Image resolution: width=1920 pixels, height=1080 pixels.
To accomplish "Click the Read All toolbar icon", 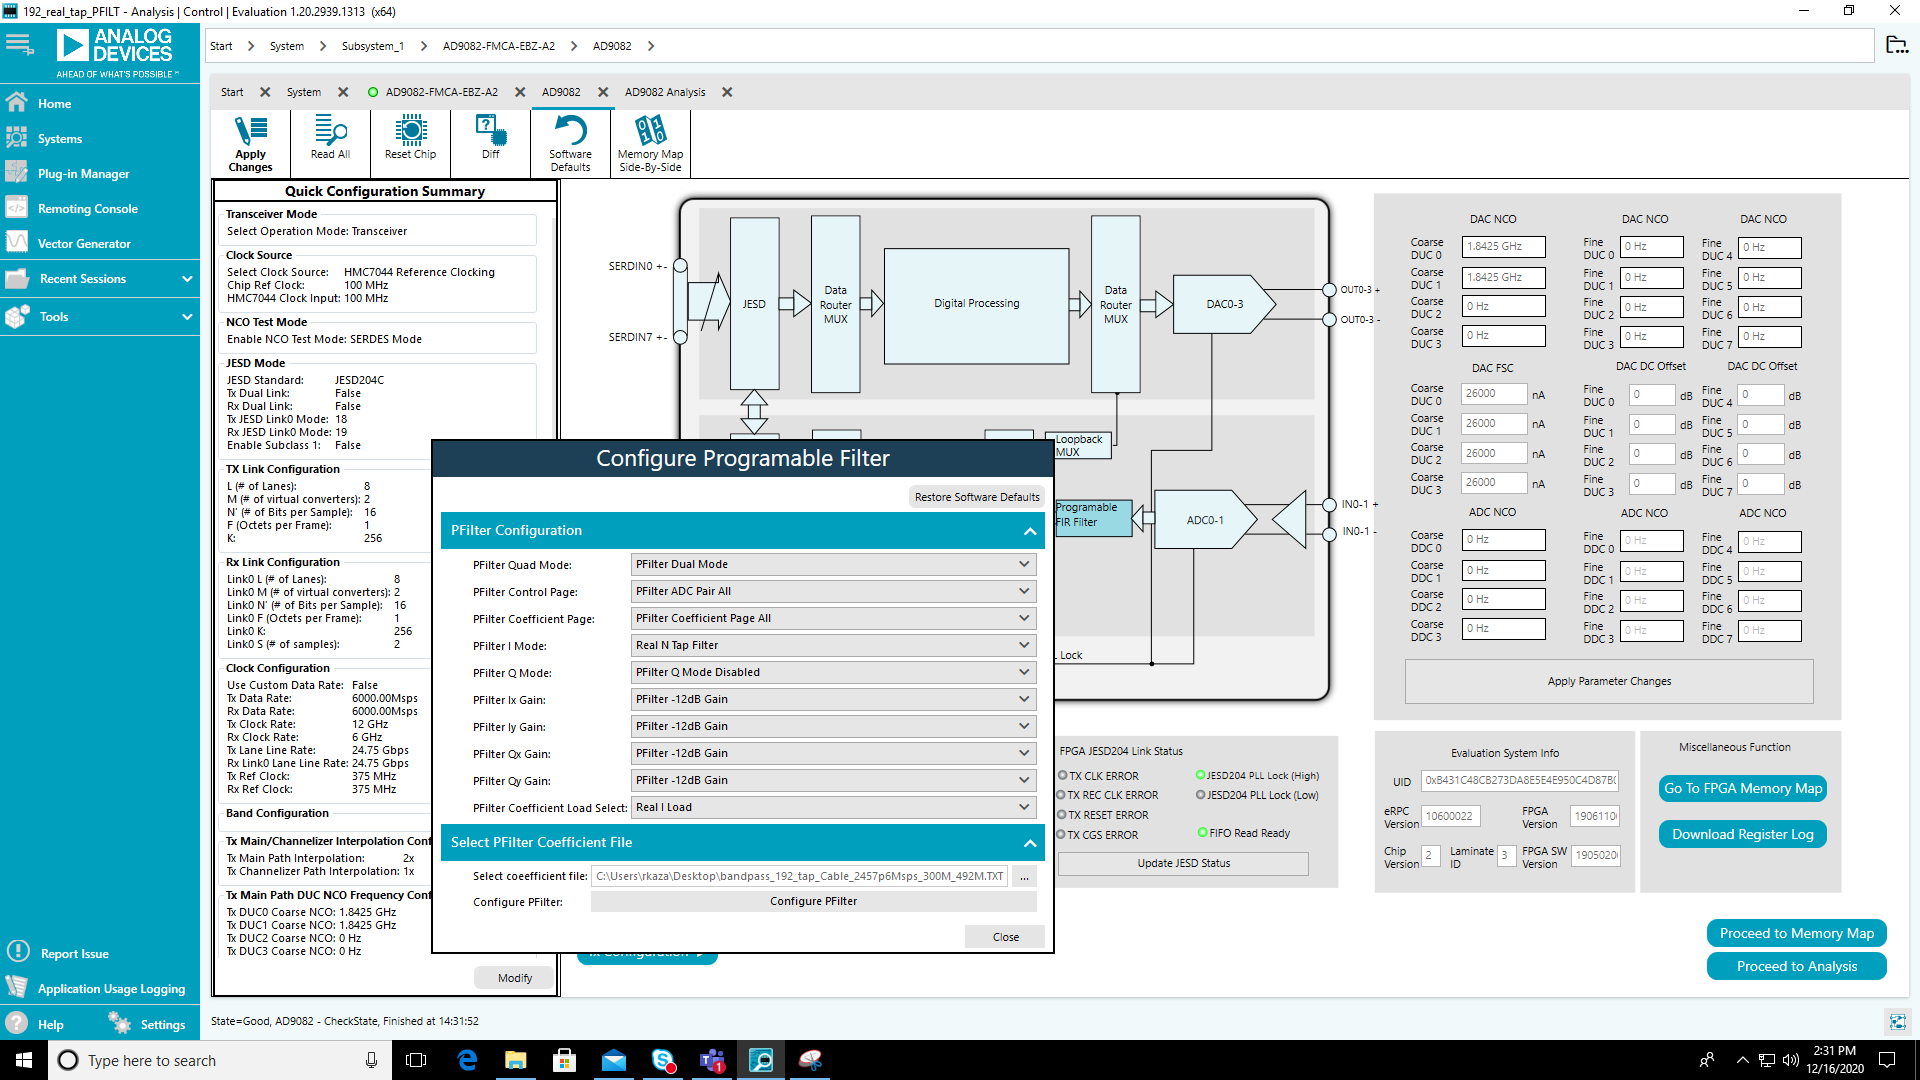I will (x=330, y=137).
